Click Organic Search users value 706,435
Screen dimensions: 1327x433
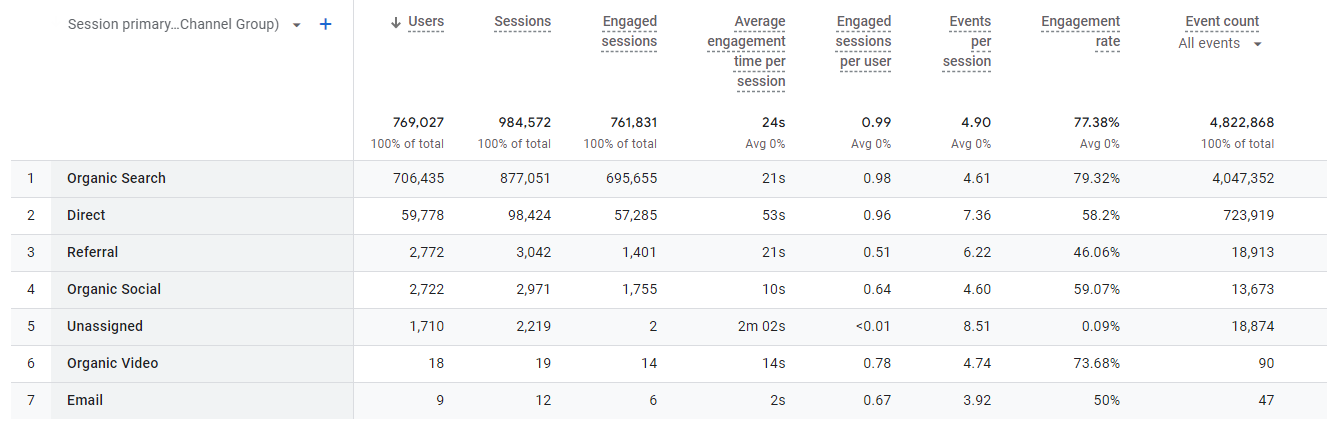pyautogui.click(x=417, y=179)
